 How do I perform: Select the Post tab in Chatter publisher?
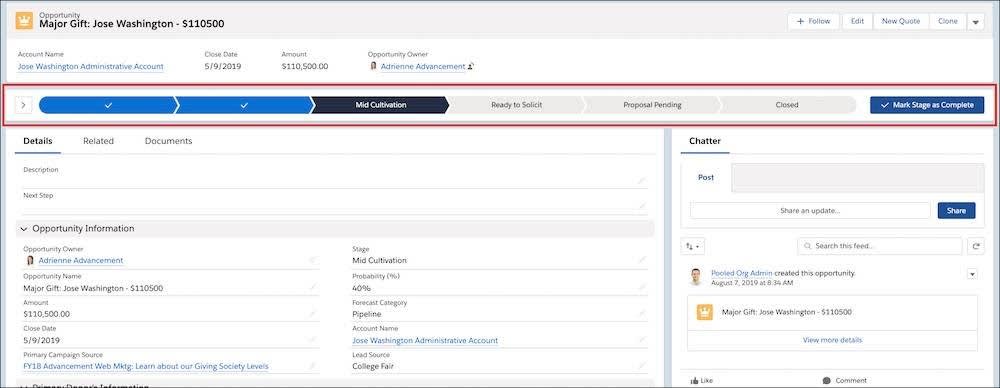(706, 177)
